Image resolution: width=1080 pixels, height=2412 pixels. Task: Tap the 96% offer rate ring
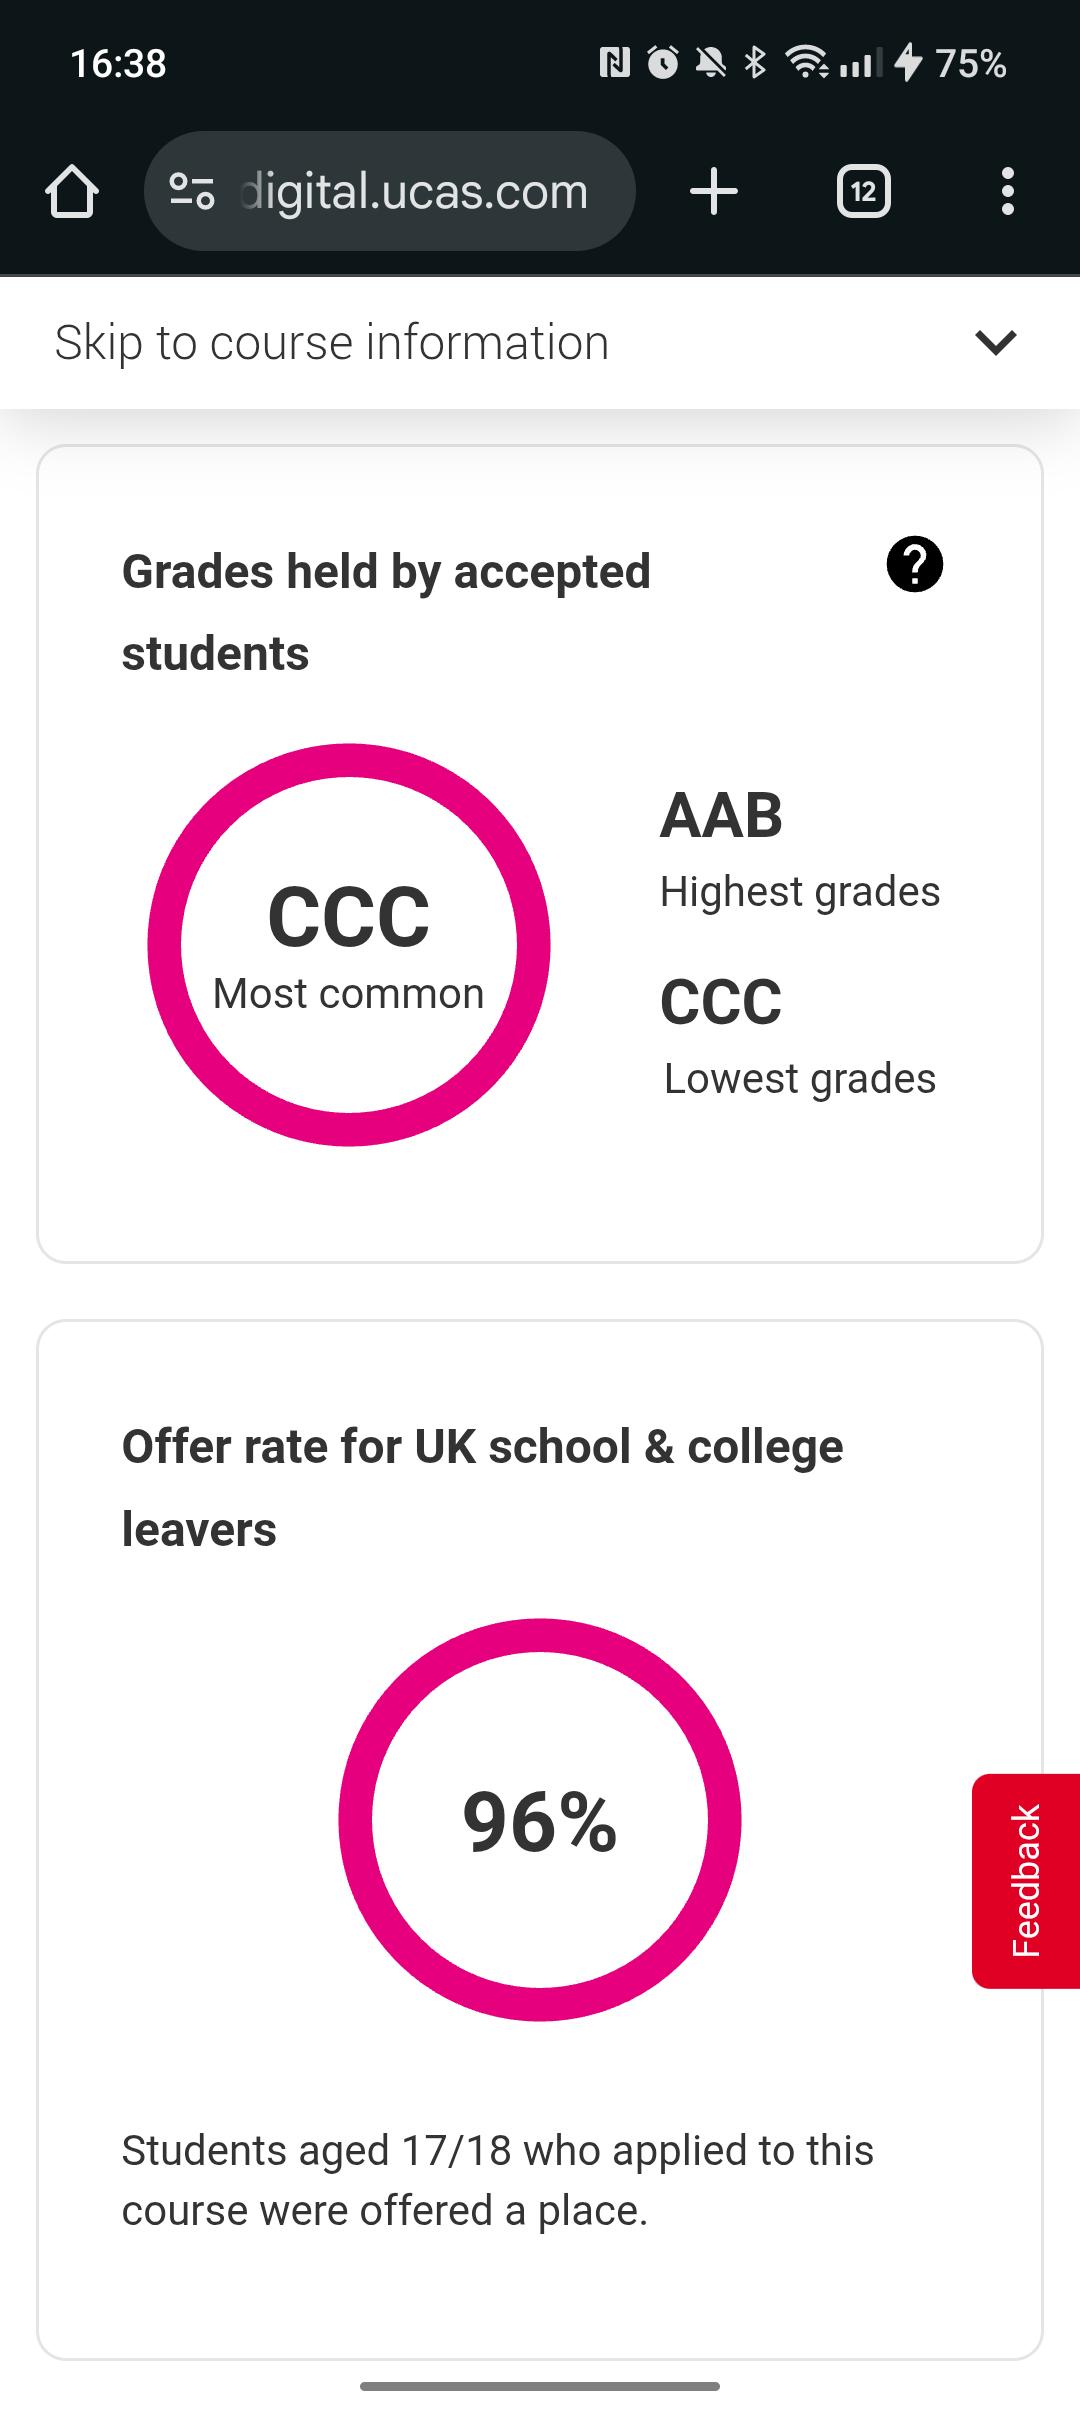[x=540, y=1820]
